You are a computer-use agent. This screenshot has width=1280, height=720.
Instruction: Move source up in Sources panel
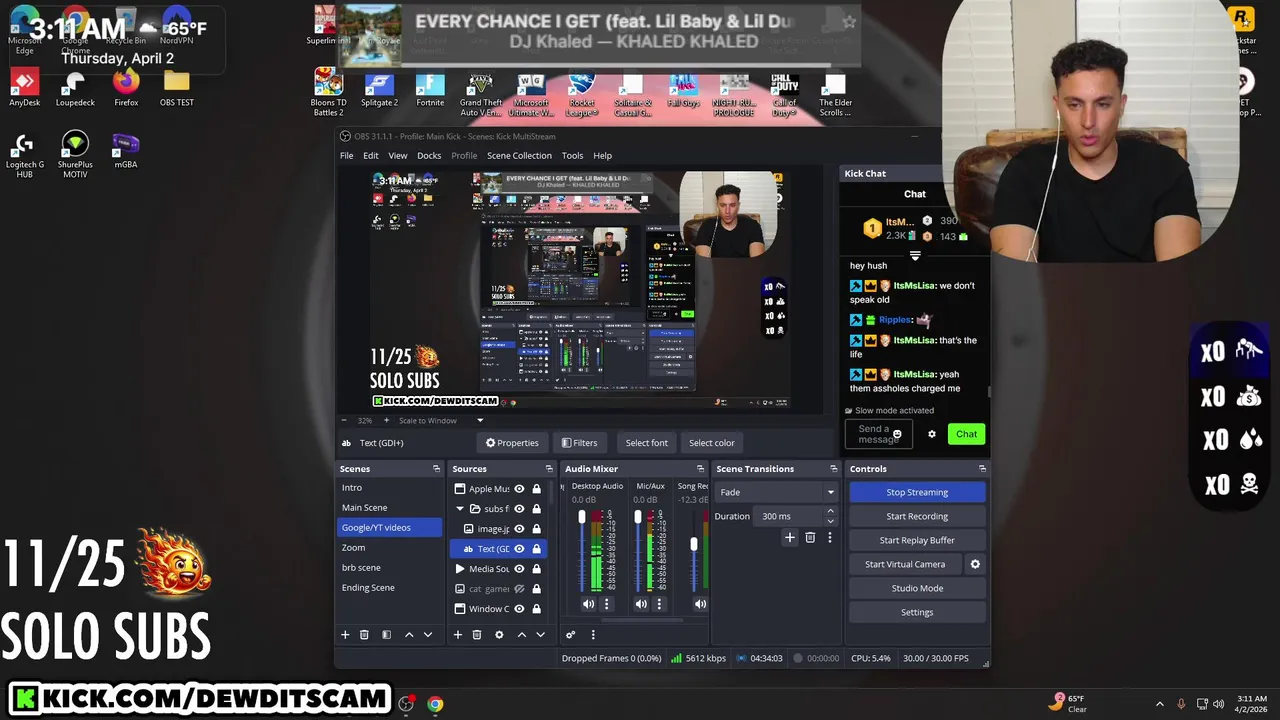(x=521, y=635)
